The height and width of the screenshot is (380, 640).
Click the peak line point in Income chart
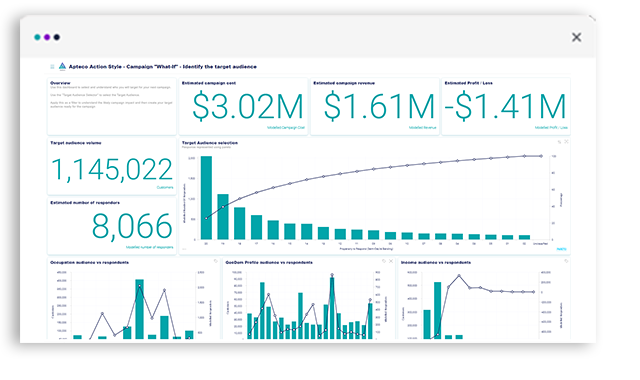pos(459,276)
